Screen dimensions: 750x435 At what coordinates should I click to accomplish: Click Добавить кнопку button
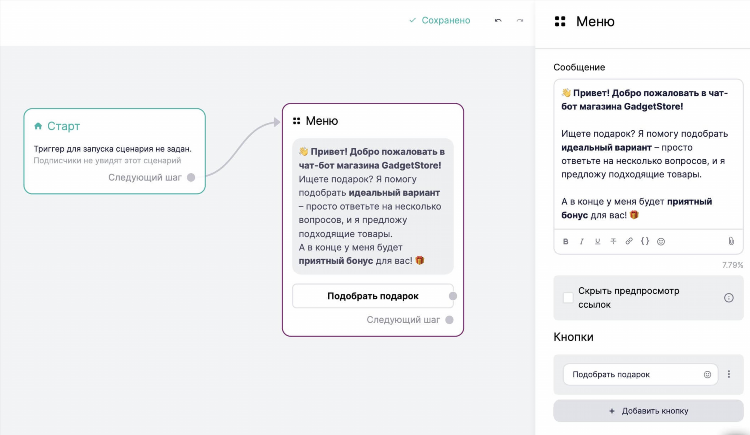648,411
